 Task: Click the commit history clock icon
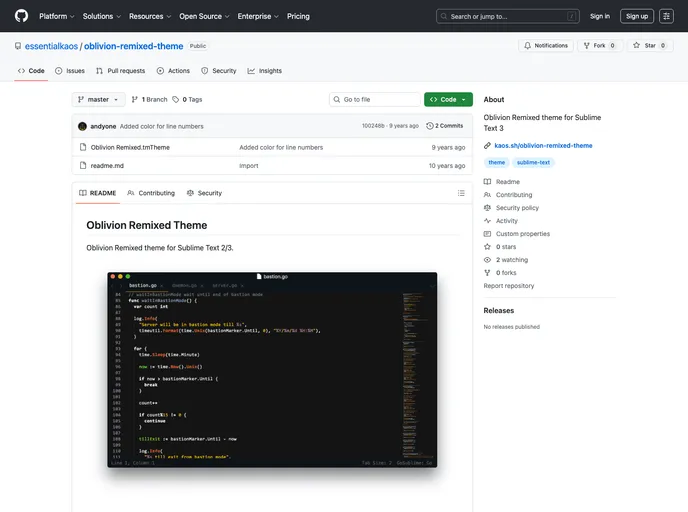point(430,126)
